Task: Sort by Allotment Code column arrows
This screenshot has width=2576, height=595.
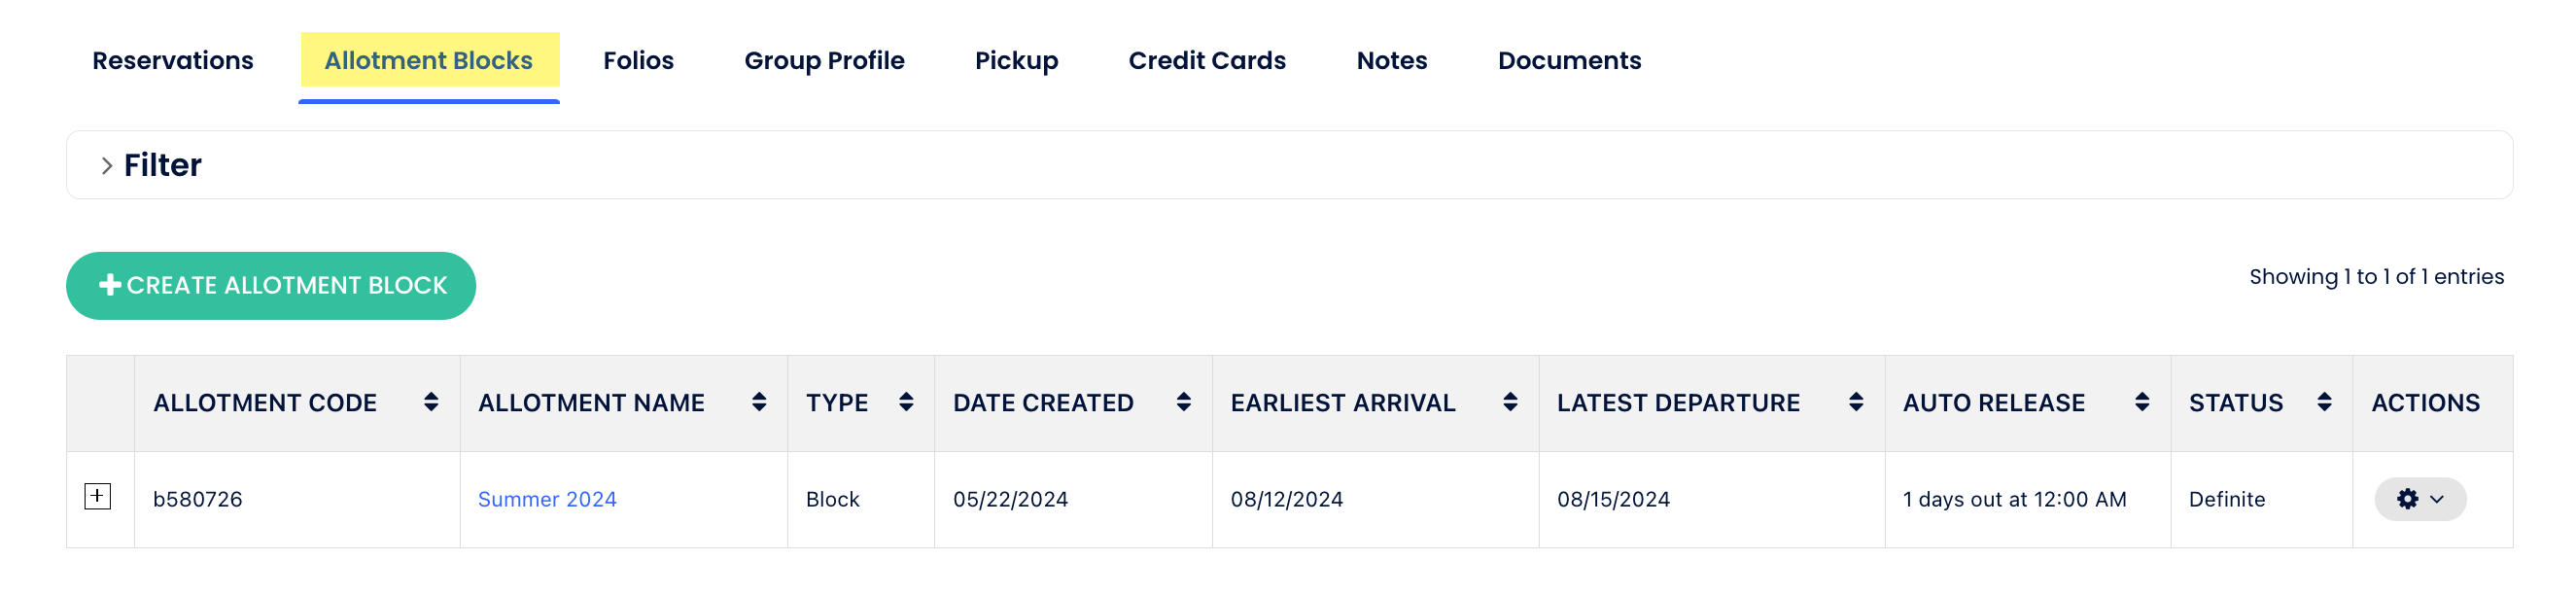Action: pos(431,402)
